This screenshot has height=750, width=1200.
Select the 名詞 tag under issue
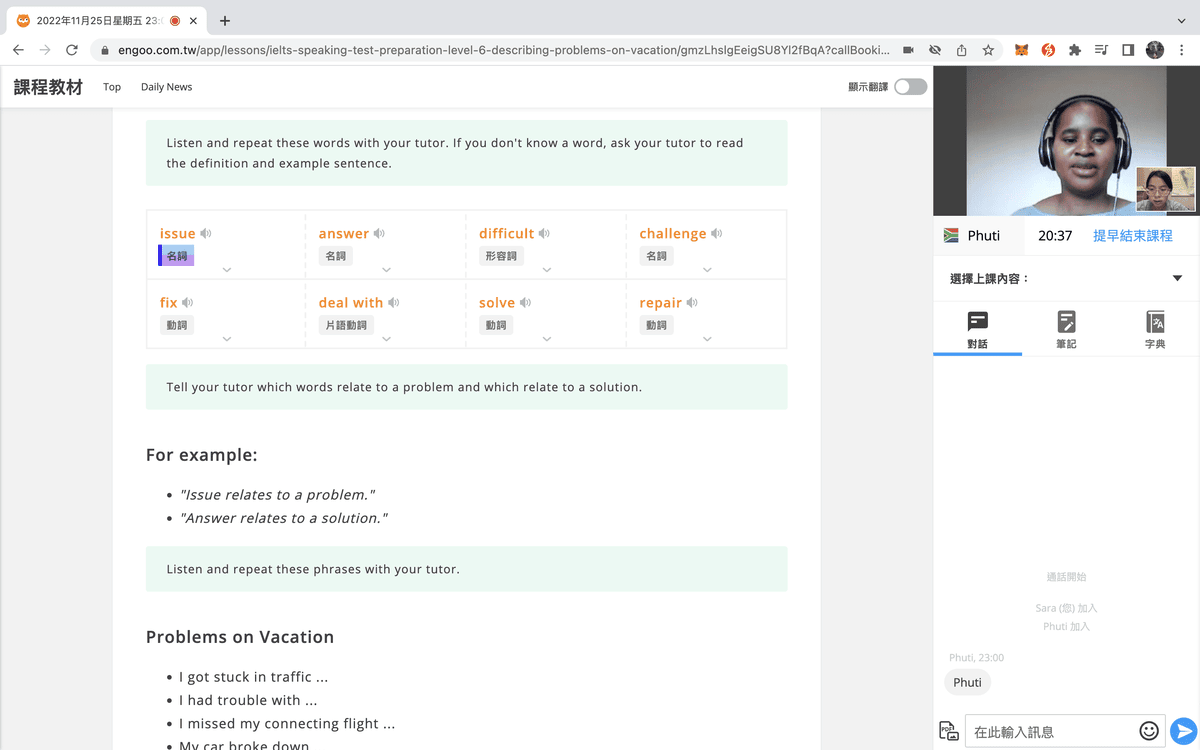[x=177, y=256]
